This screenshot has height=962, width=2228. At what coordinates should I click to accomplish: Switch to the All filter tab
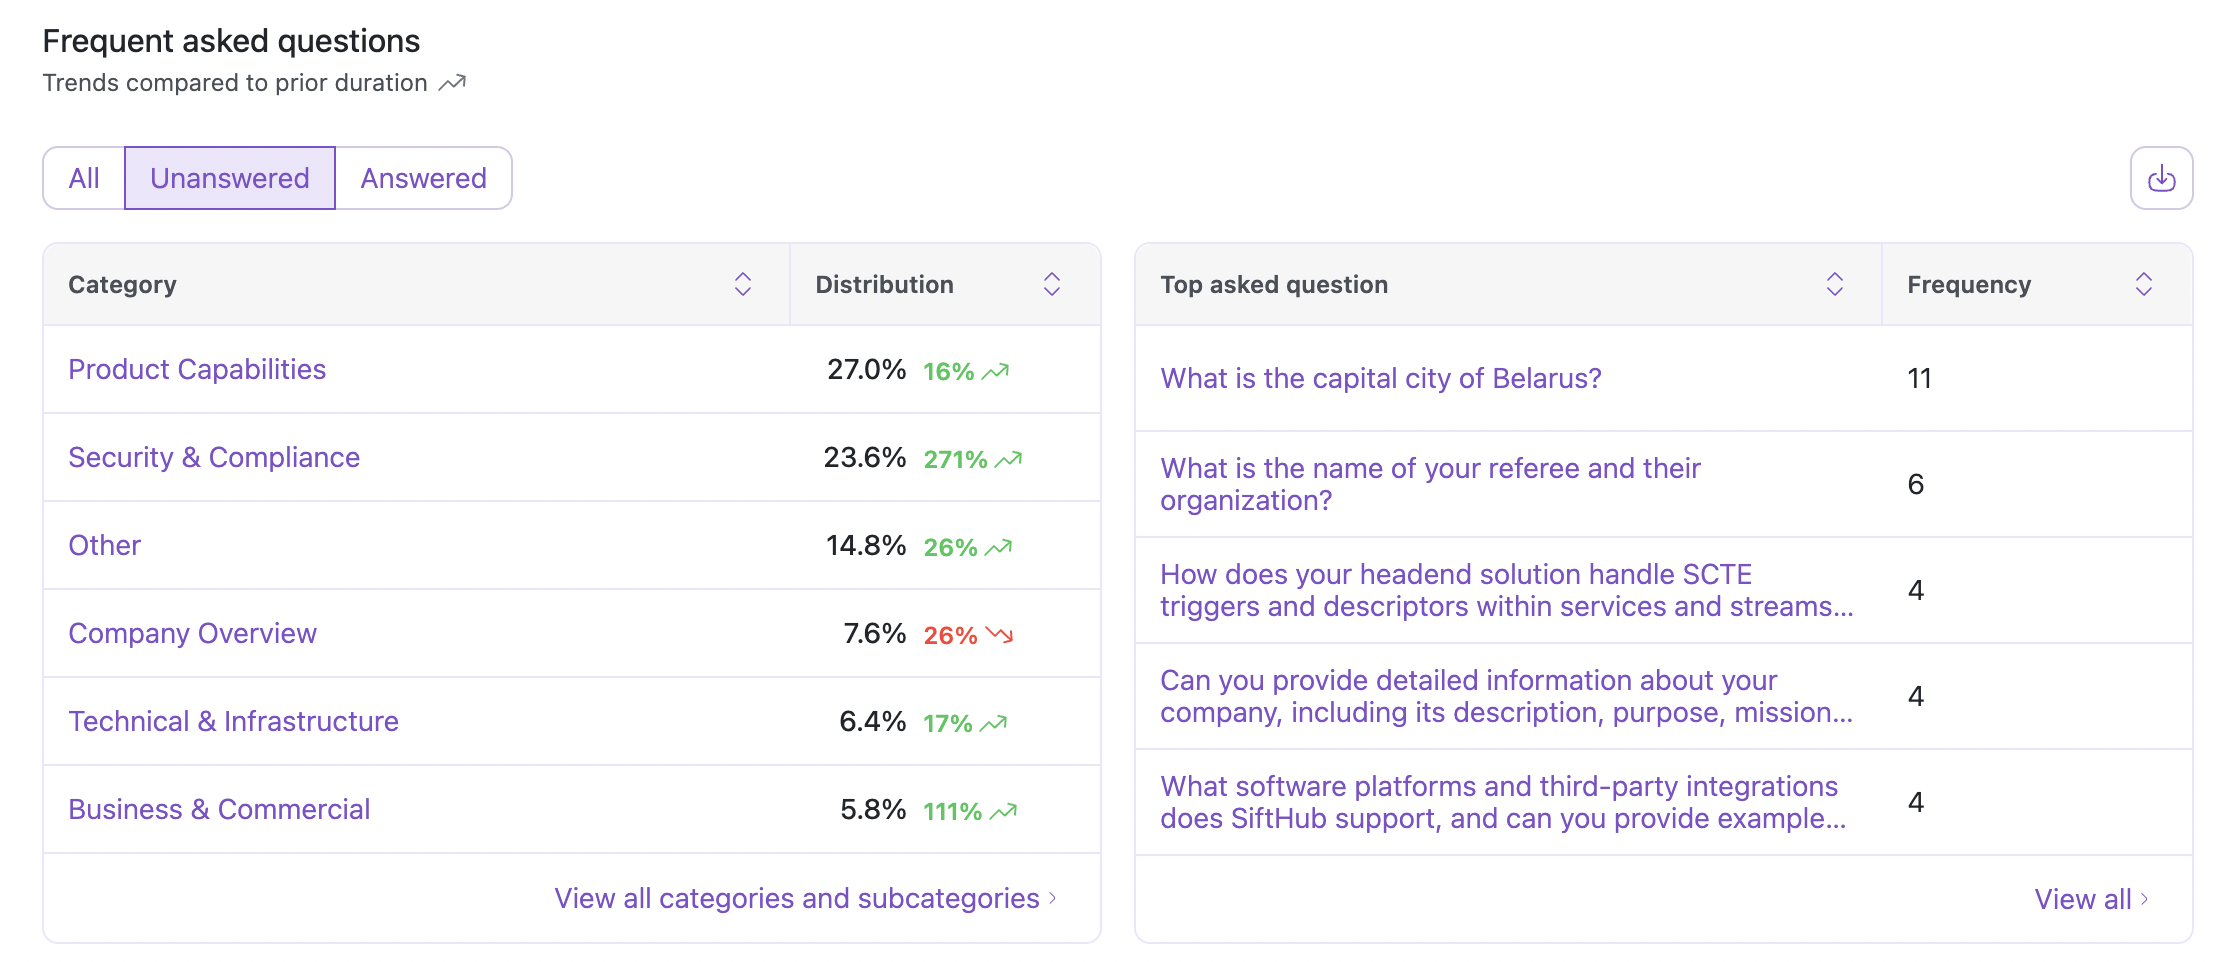pos(84,178)
